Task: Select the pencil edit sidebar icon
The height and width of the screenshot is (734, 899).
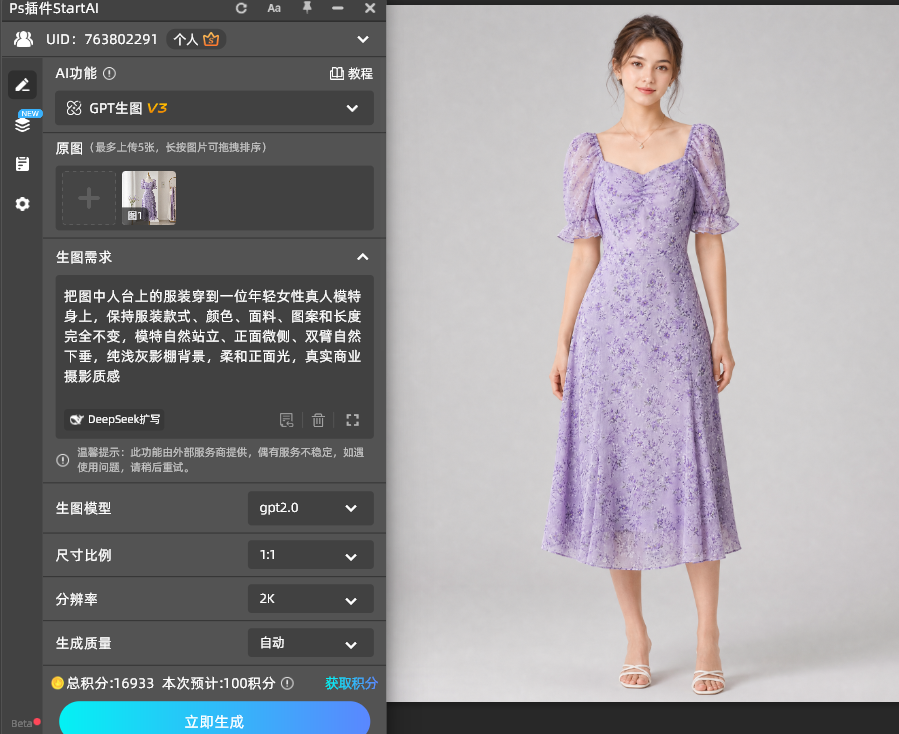Action: coord(22,85)
